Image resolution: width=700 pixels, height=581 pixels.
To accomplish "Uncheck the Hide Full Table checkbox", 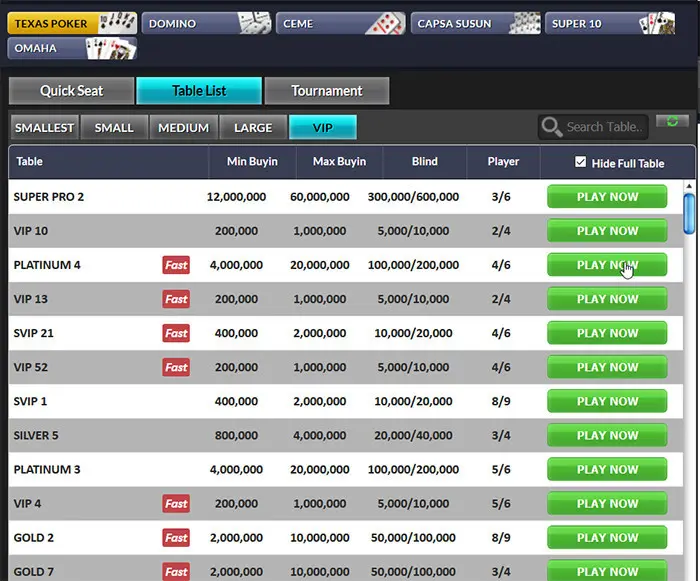I will pos(581,162).
